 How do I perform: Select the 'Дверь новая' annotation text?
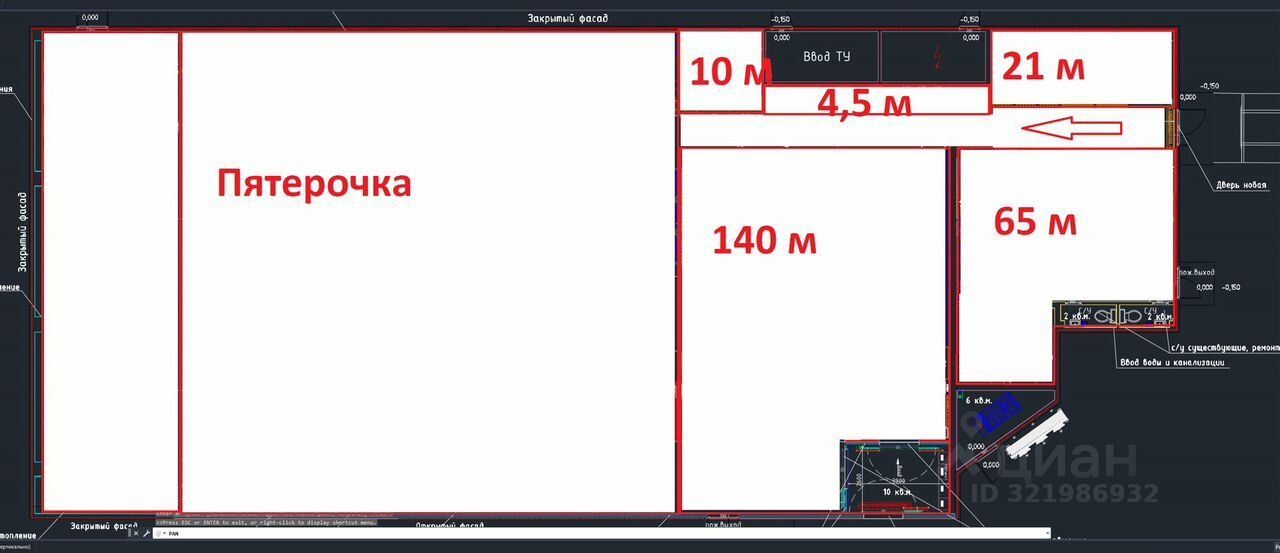(x=1241, y=185)
